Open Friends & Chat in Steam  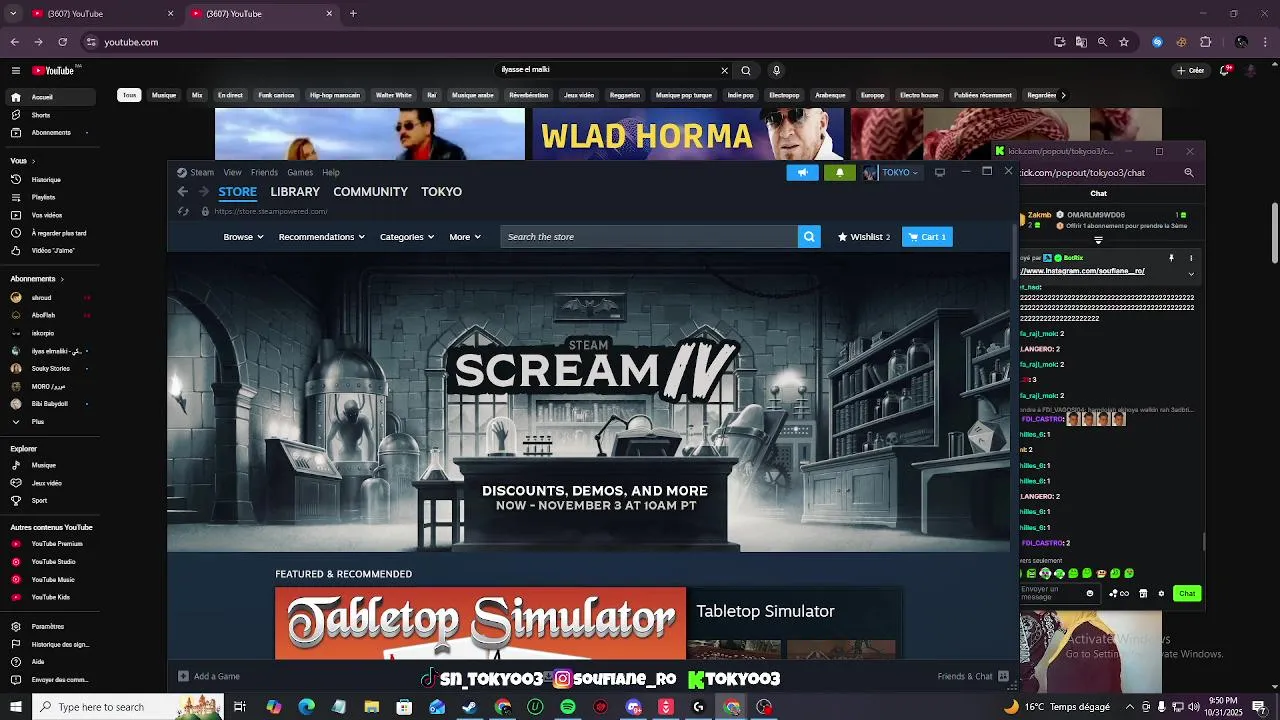tap(971, 676)
